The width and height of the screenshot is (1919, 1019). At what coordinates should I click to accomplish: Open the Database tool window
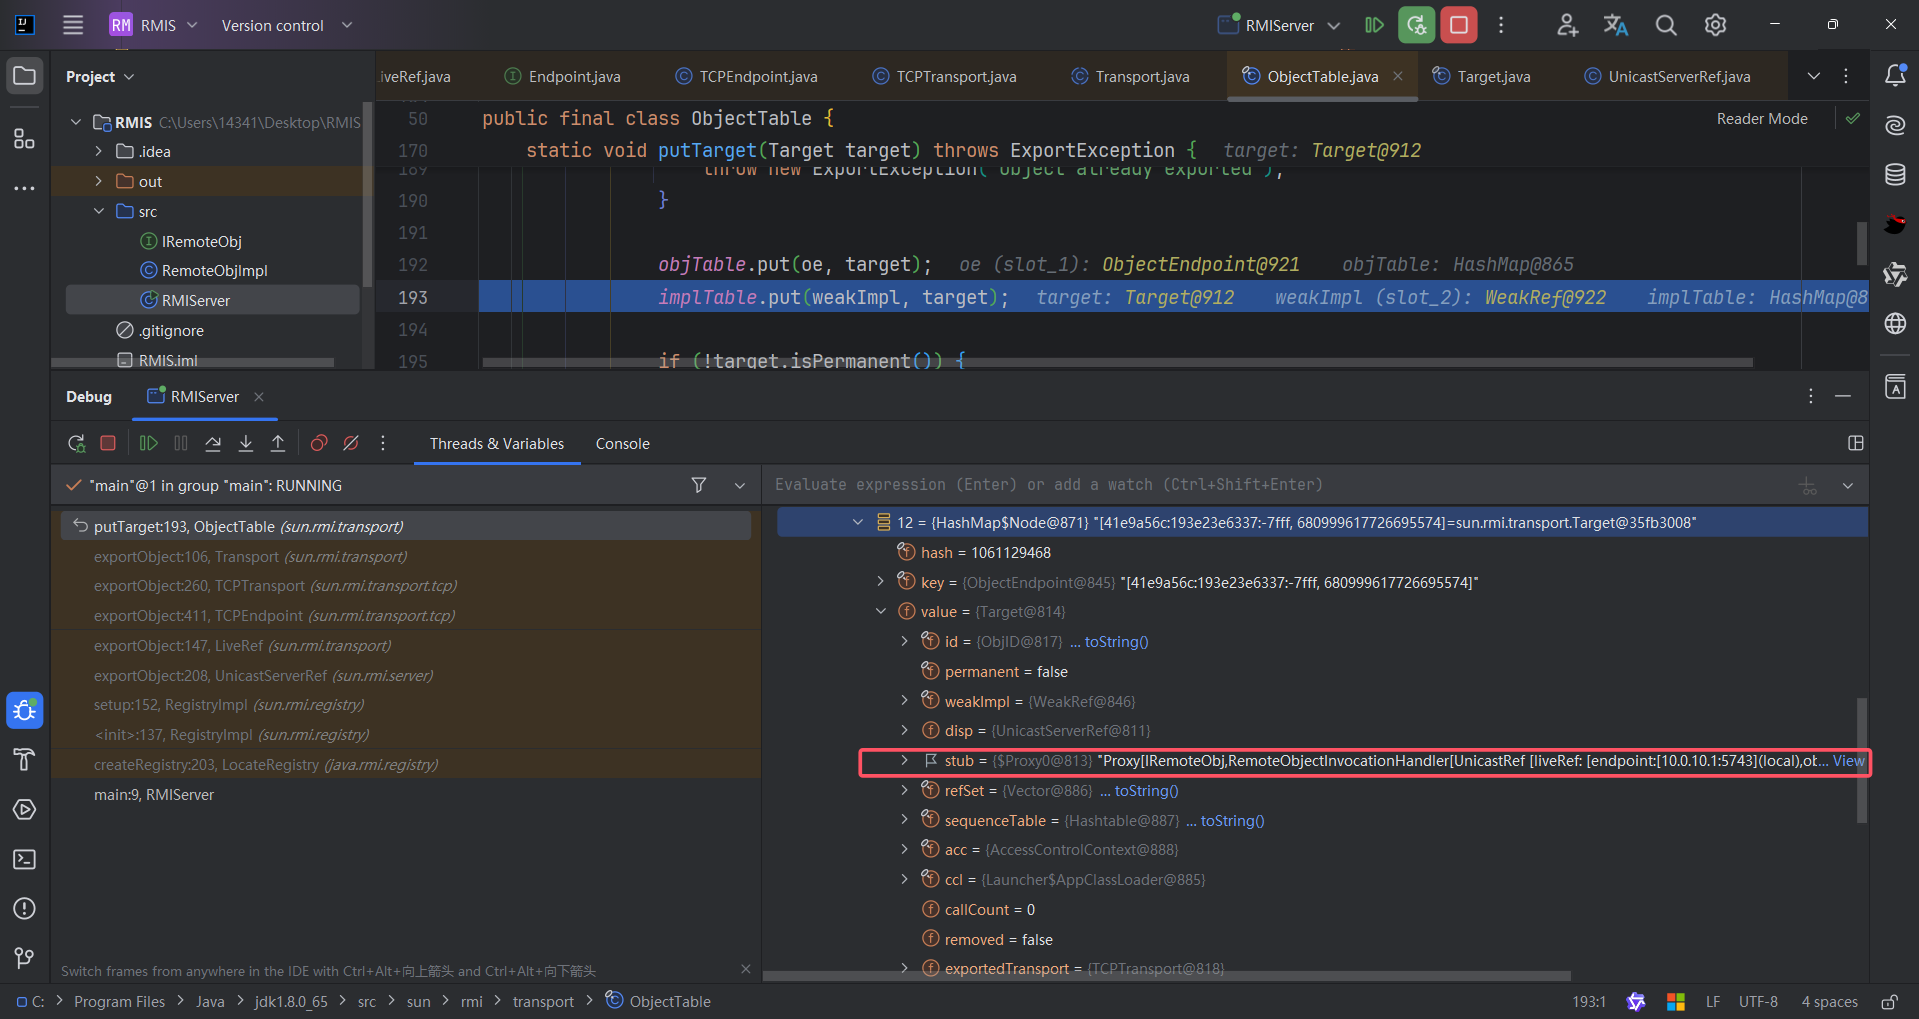pyautogui.click(x=1895, y=174)
